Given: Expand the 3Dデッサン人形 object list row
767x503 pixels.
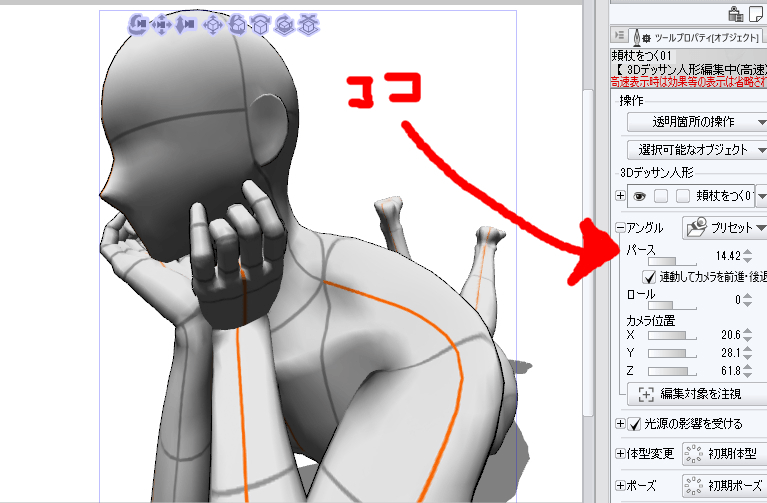Looking at the screenshot, I should pos(620,196).
